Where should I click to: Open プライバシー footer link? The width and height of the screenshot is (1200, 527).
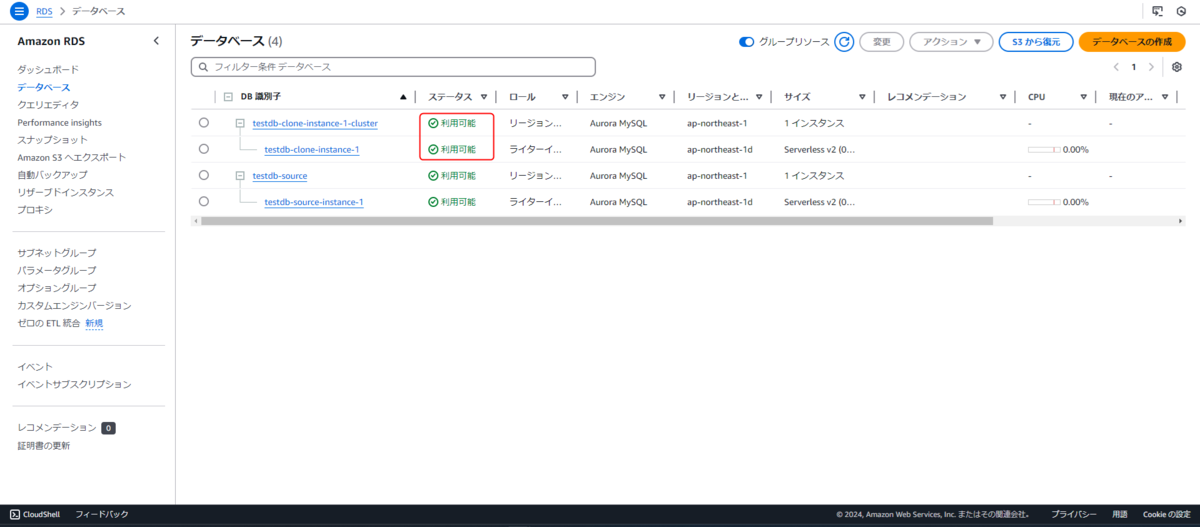click(1076, 514)
